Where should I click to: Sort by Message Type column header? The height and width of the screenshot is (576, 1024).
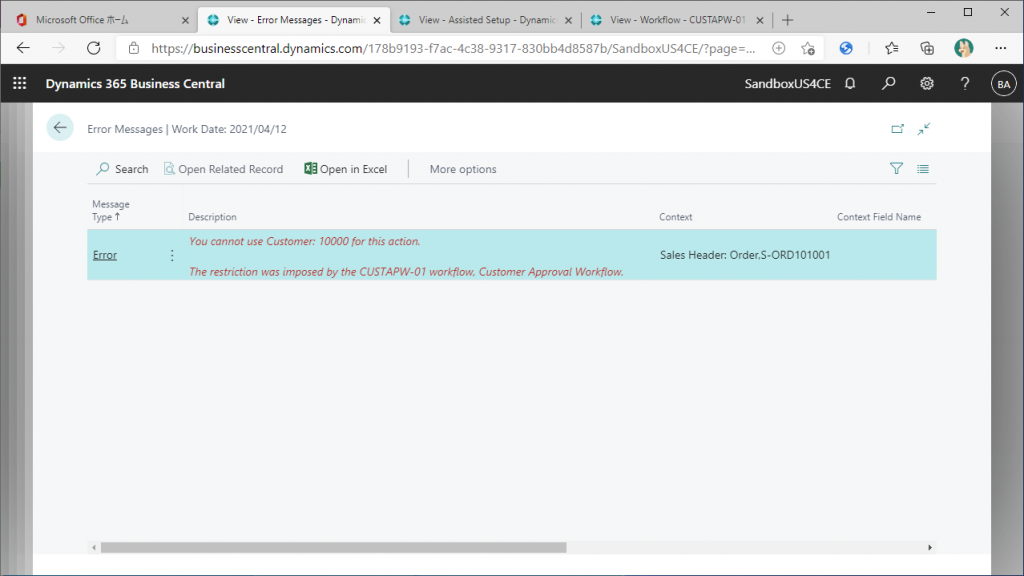pos(110,210)
